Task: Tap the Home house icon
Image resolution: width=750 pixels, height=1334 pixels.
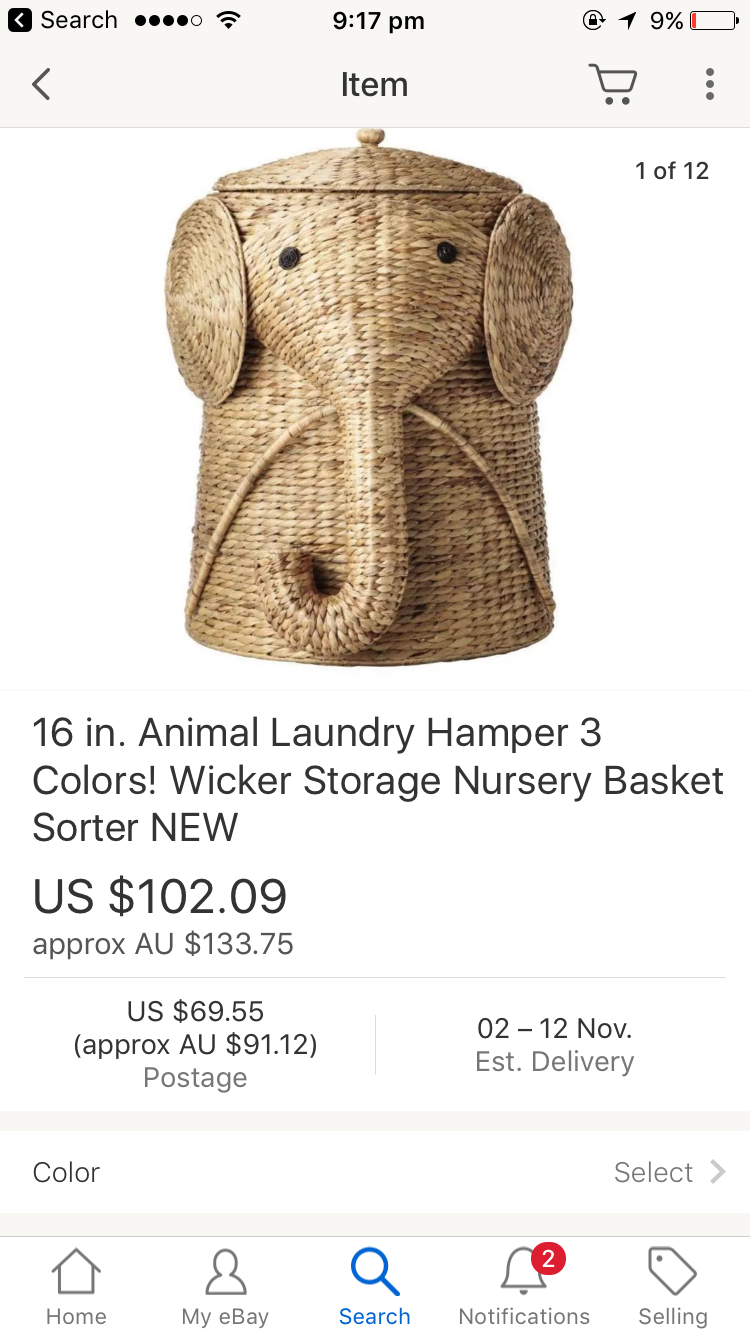Action: pyautogui.click(x=76, y=1272)
